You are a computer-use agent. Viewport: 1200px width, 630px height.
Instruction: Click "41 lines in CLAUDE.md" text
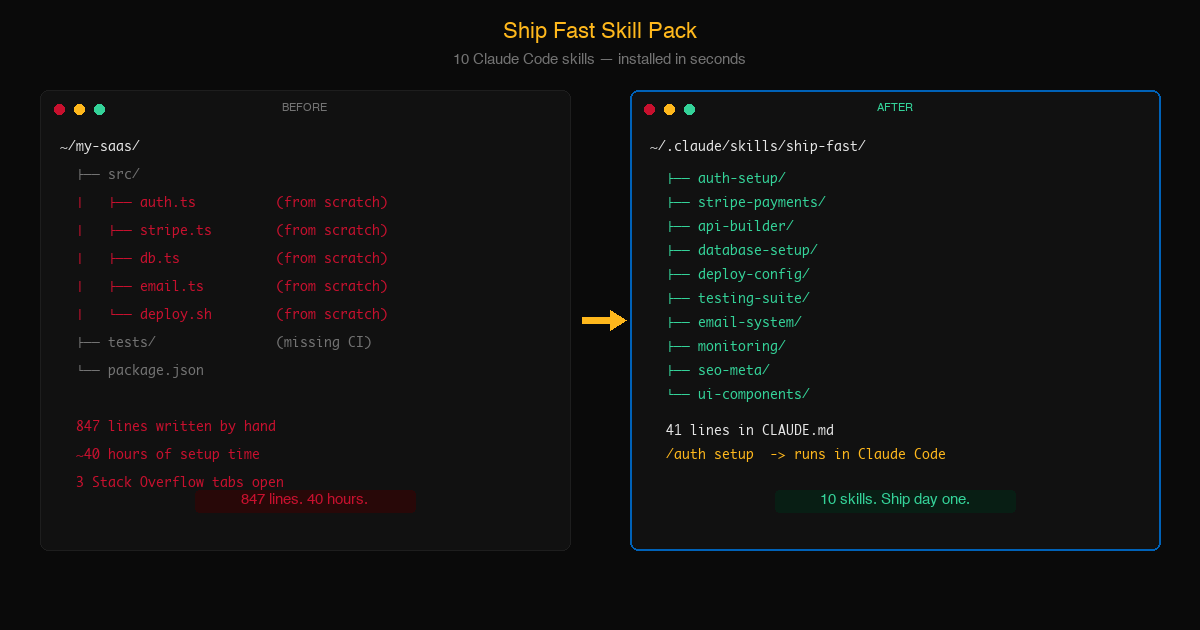pos(750,430)
